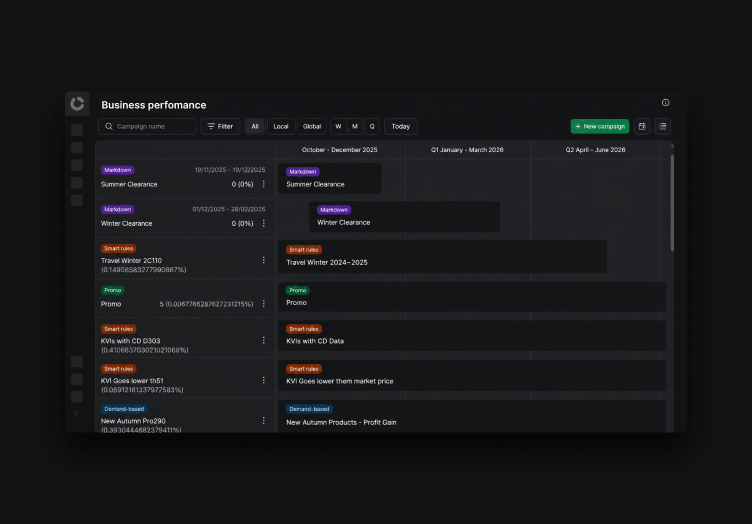Open options menu for Travel Winter row
The height and width of the screenshot is (524, 752).
pyautogui.click(x=263, y=260)
